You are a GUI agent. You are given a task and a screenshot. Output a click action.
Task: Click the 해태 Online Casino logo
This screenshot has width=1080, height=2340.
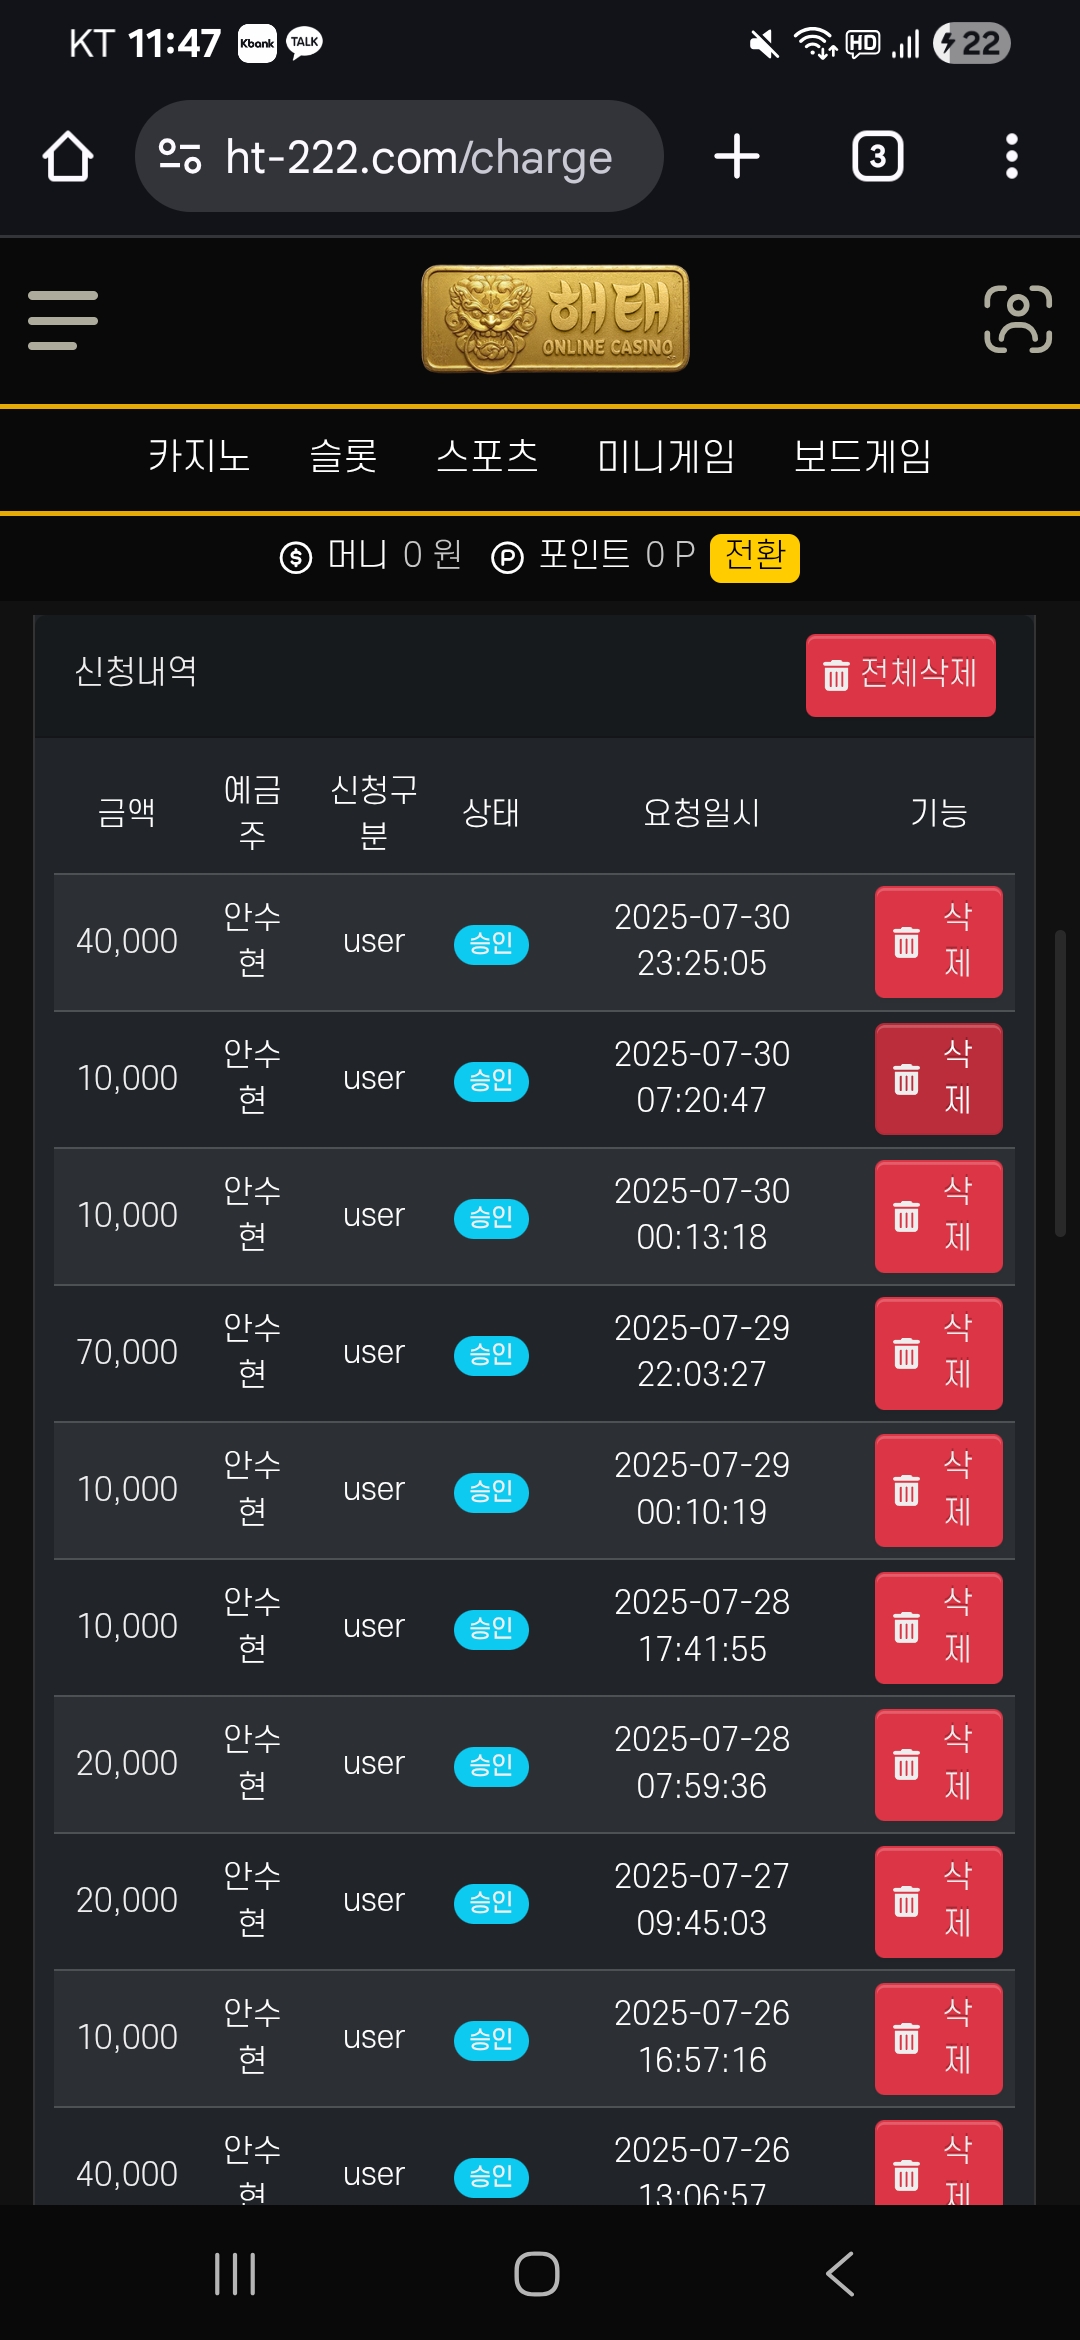point(555,319)
